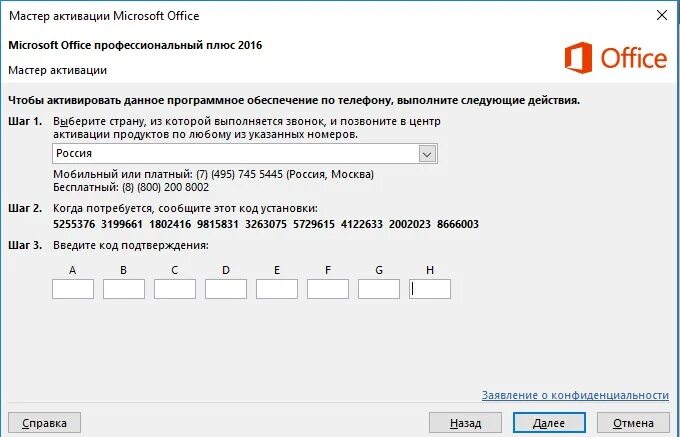Image resolution: width=680 pixels, height=437 pixels.
Task: Focus confirmation code field F
Action: (328, 289)
